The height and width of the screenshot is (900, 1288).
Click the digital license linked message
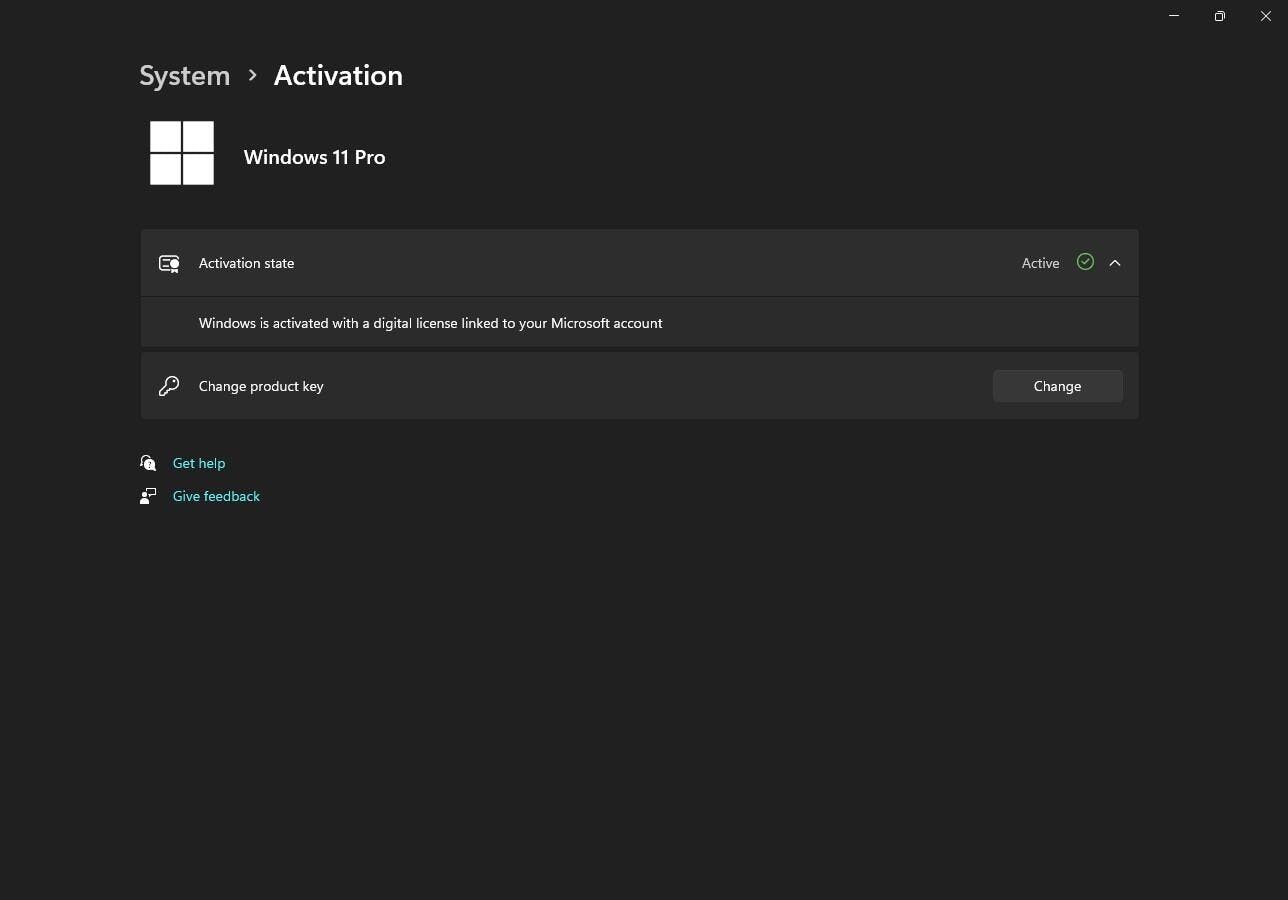click(430, 323)
